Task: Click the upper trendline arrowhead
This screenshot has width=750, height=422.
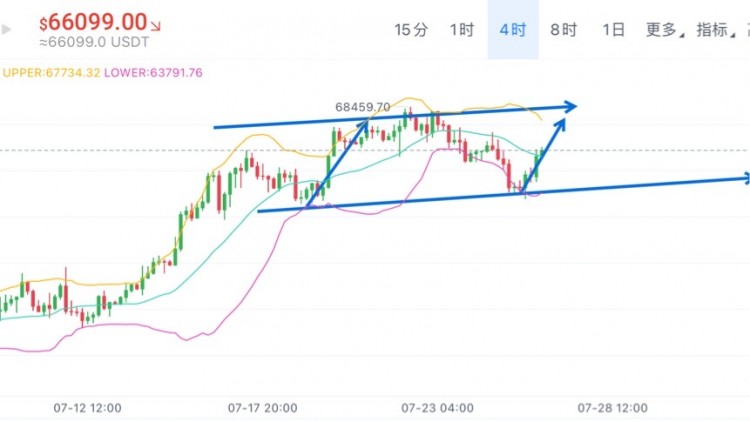Action: [x=570, y=105]
